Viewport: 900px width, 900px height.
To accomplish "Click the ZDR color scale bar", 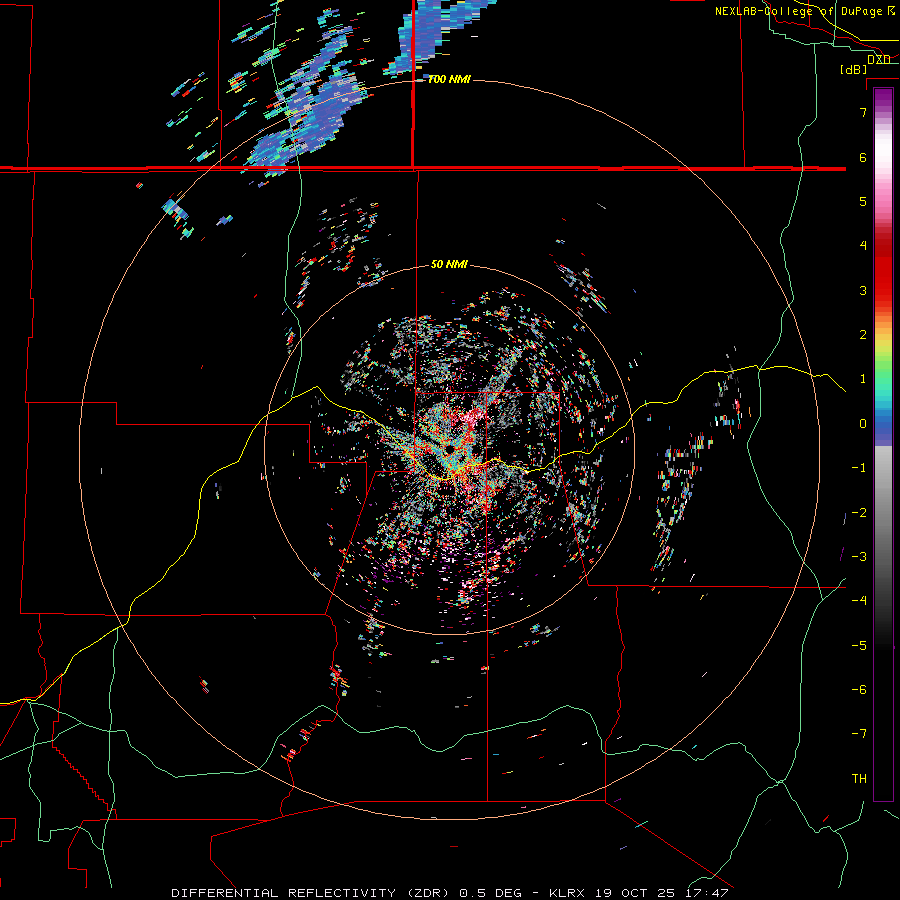I will [883, 444].
